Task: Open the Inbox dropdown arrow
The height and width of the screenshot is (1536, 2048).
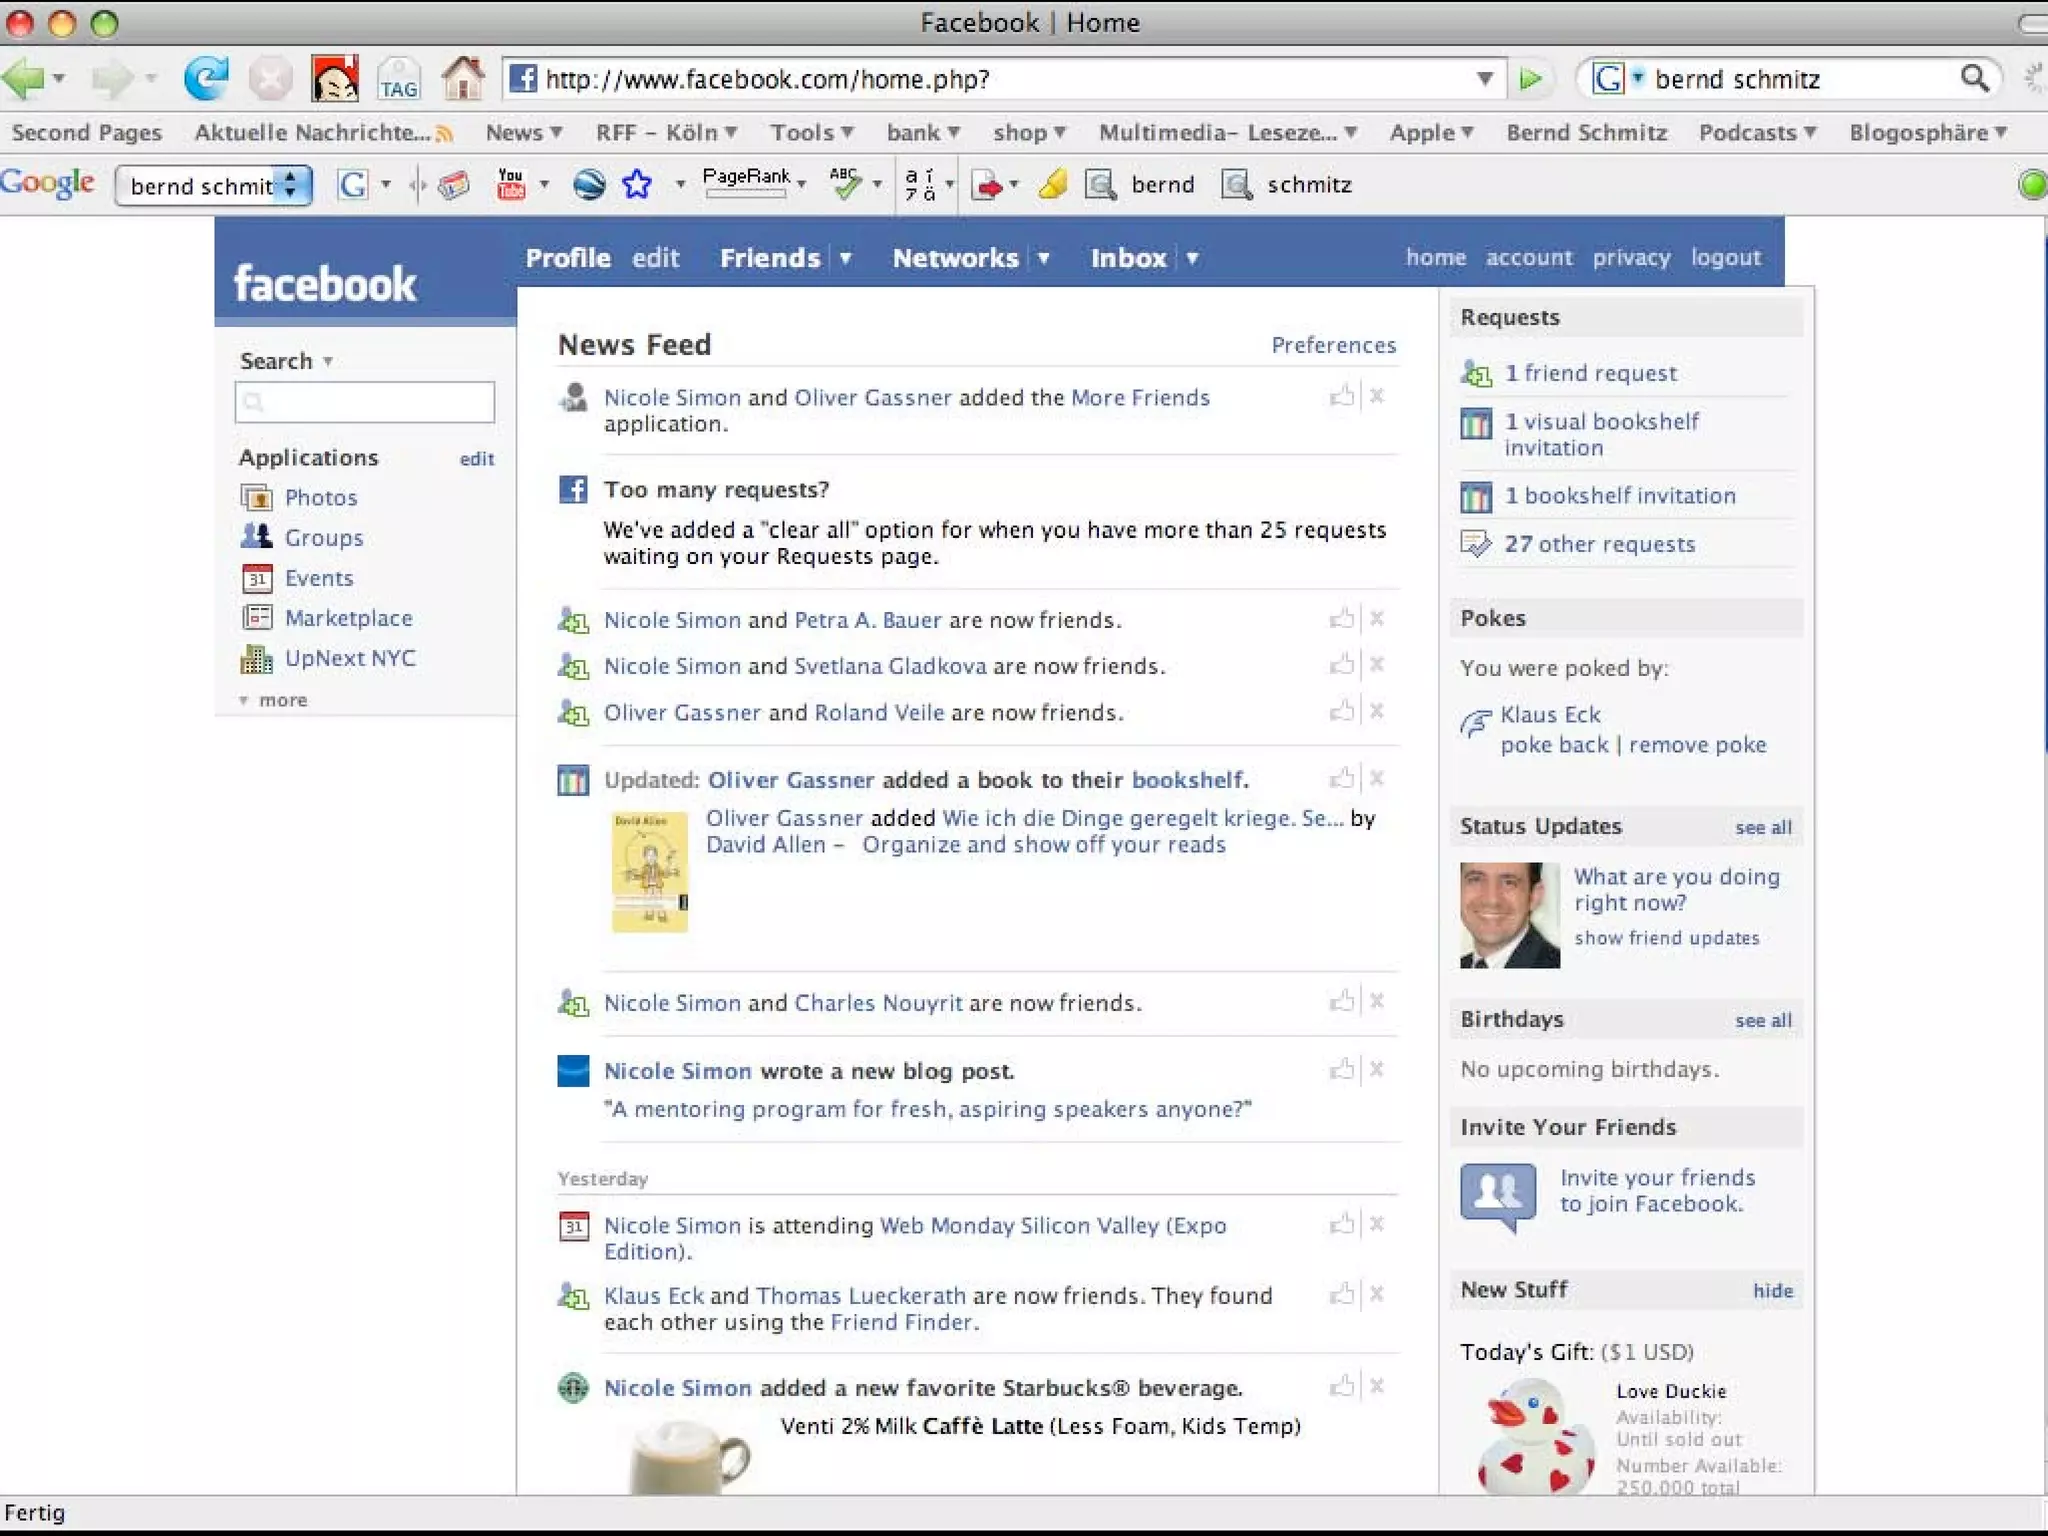Action: 1193,258
